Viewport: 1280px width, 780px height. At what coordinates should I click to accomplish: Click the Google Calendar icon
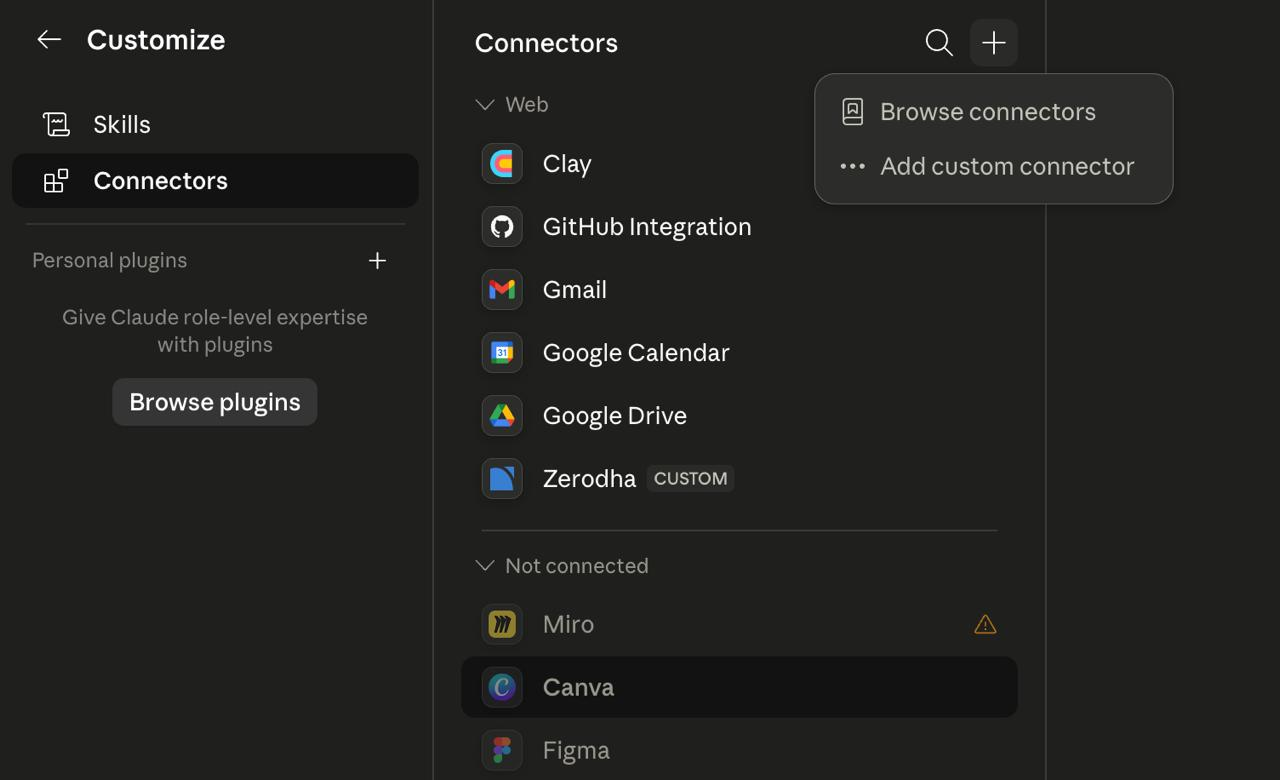[x=502, y=353]
